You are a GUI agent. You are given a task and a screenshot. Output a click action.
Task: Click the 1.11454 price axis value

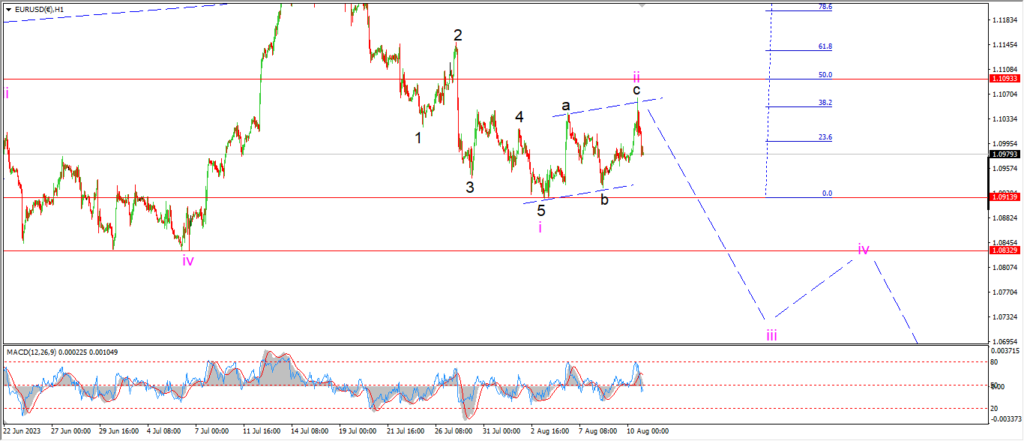coord(1003,44)
